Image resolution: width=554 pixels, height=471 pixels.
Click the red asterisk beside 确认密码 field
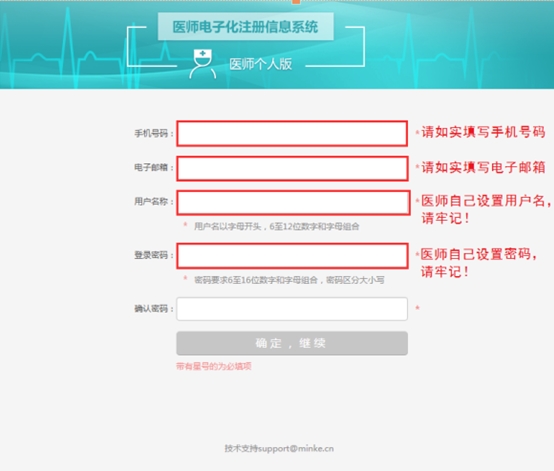tap(417, 308)
